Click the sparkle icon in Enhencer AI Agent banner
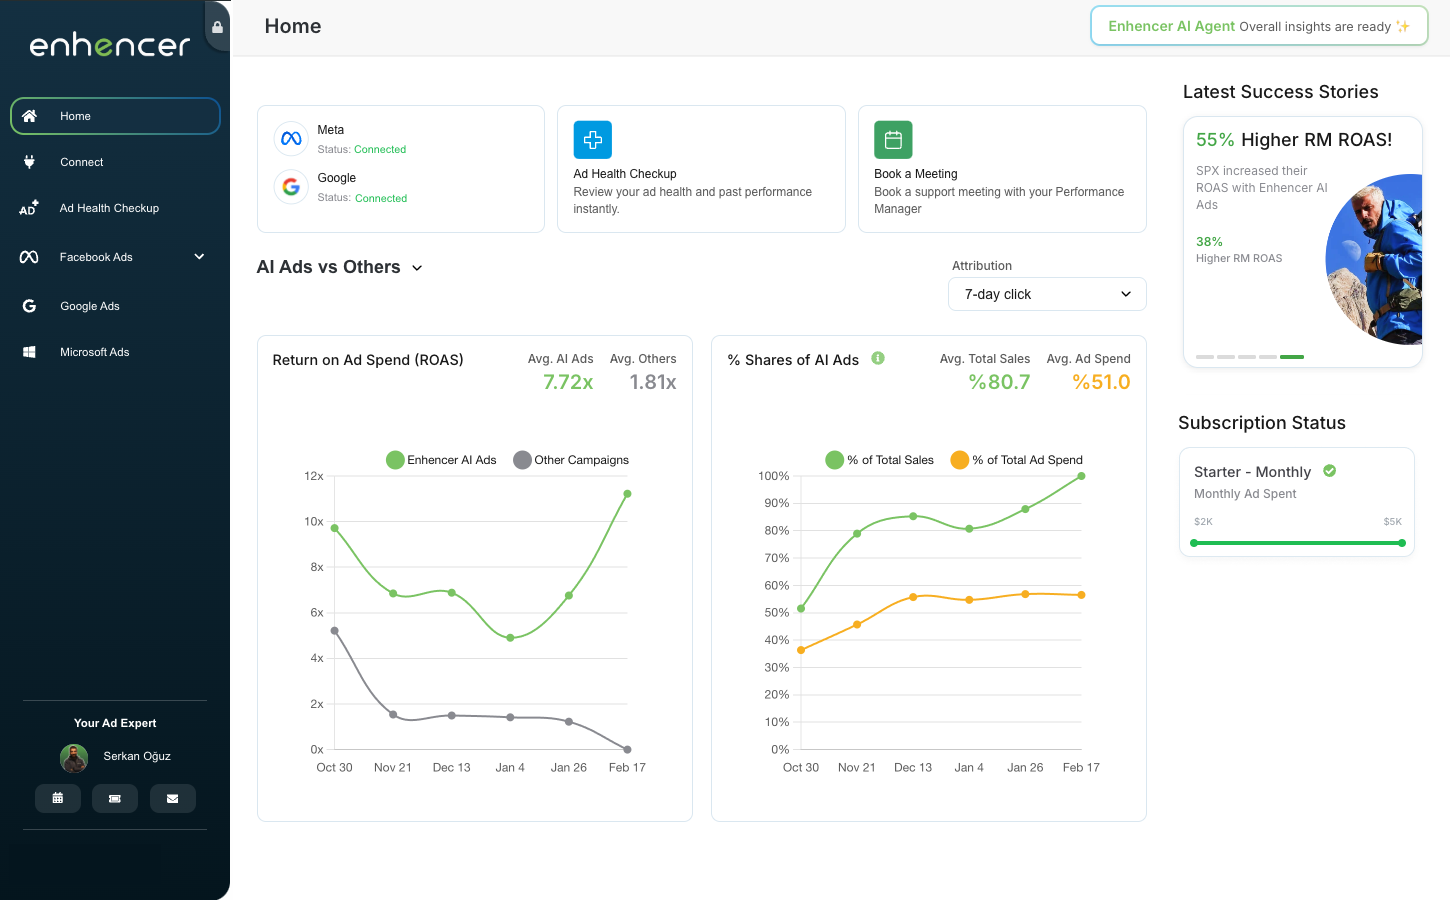1450x900 pixels. 1403,26
